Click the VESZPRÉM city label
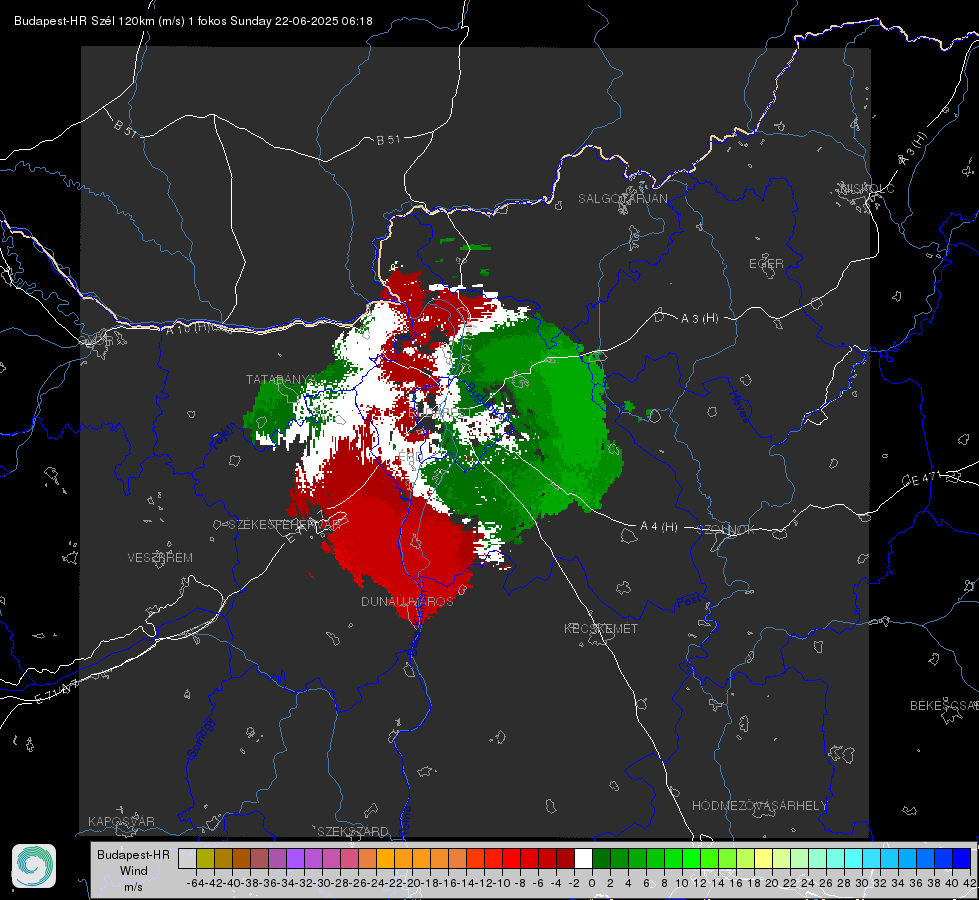The image size is (979, 900). coord(160,557)
